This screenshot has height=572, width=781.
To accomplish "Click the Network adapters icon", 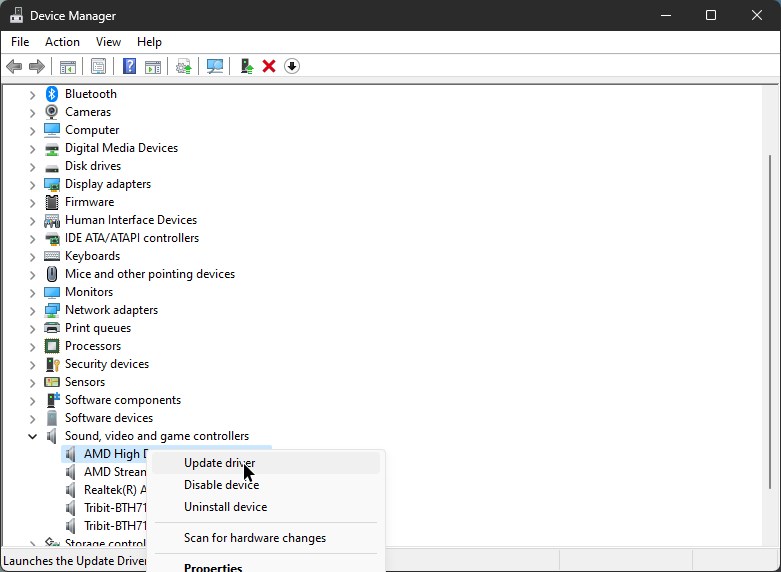I will point(52,310).
